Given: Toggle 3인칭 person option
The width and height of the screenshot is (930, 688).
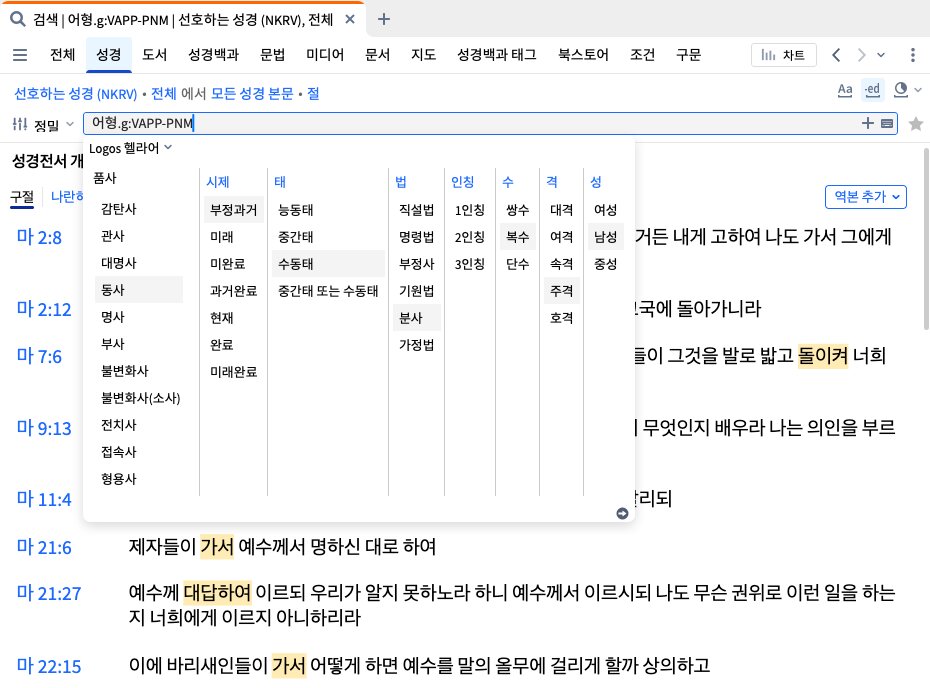Looking at the screenshot, I should pos(470,263).
